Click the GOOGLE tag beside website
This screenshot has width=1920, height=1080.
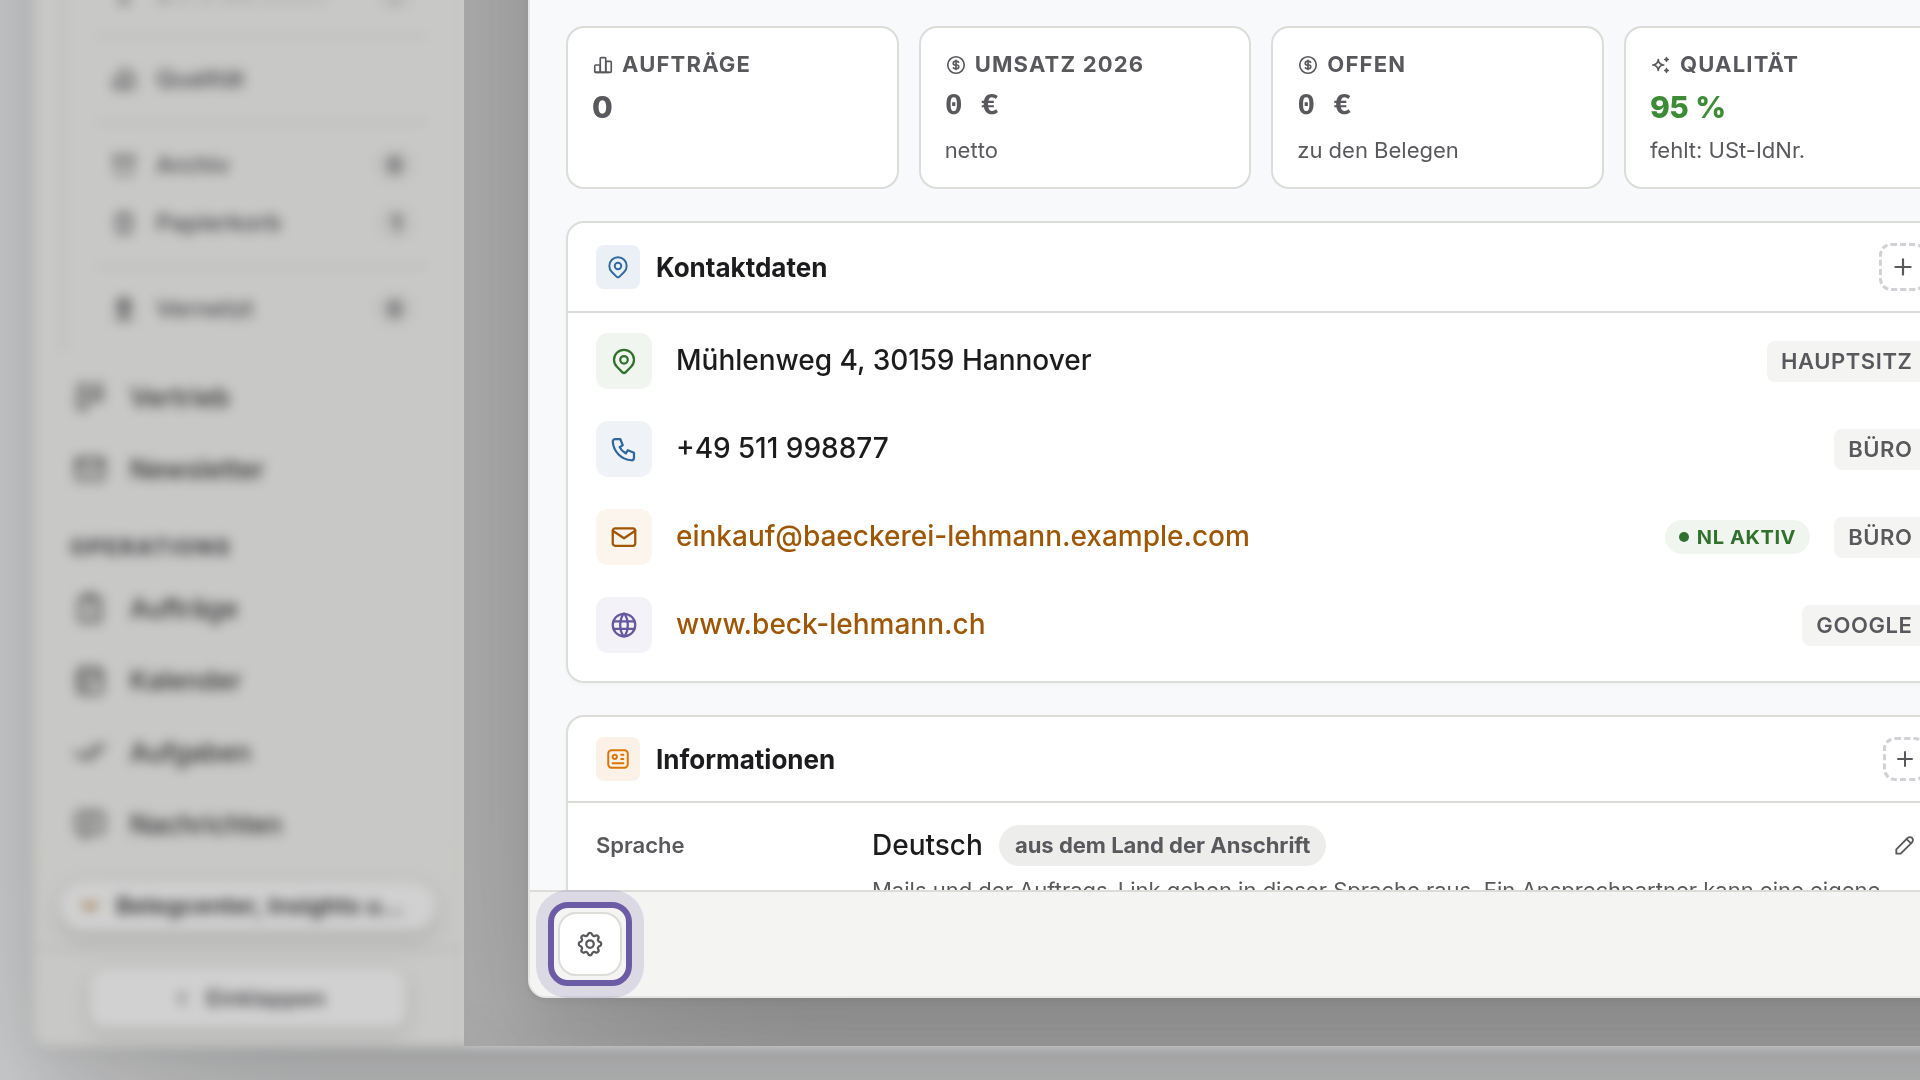click(x=1862, y=625)
